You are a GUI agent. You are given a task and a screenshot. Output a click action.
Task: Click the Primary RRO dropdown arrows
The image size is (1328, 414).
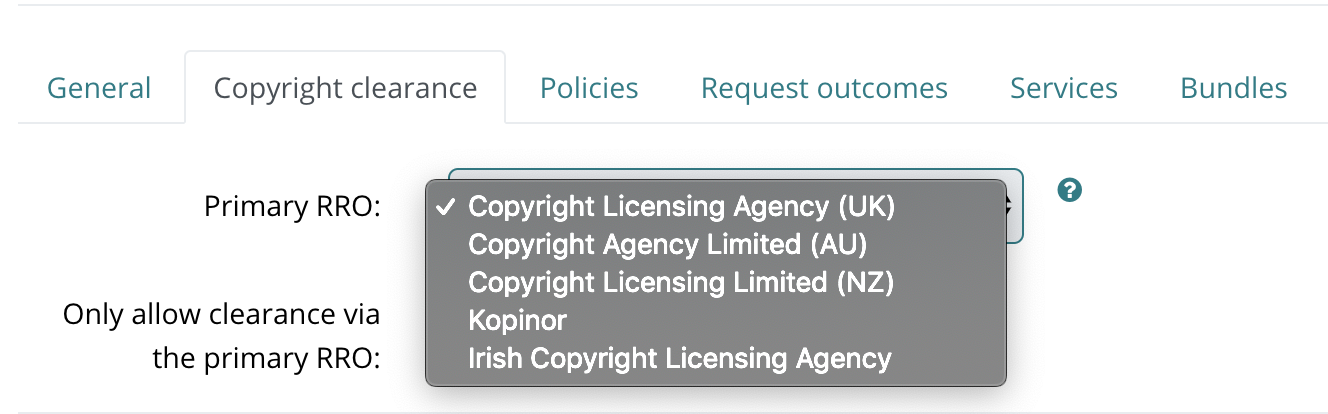1011,206
